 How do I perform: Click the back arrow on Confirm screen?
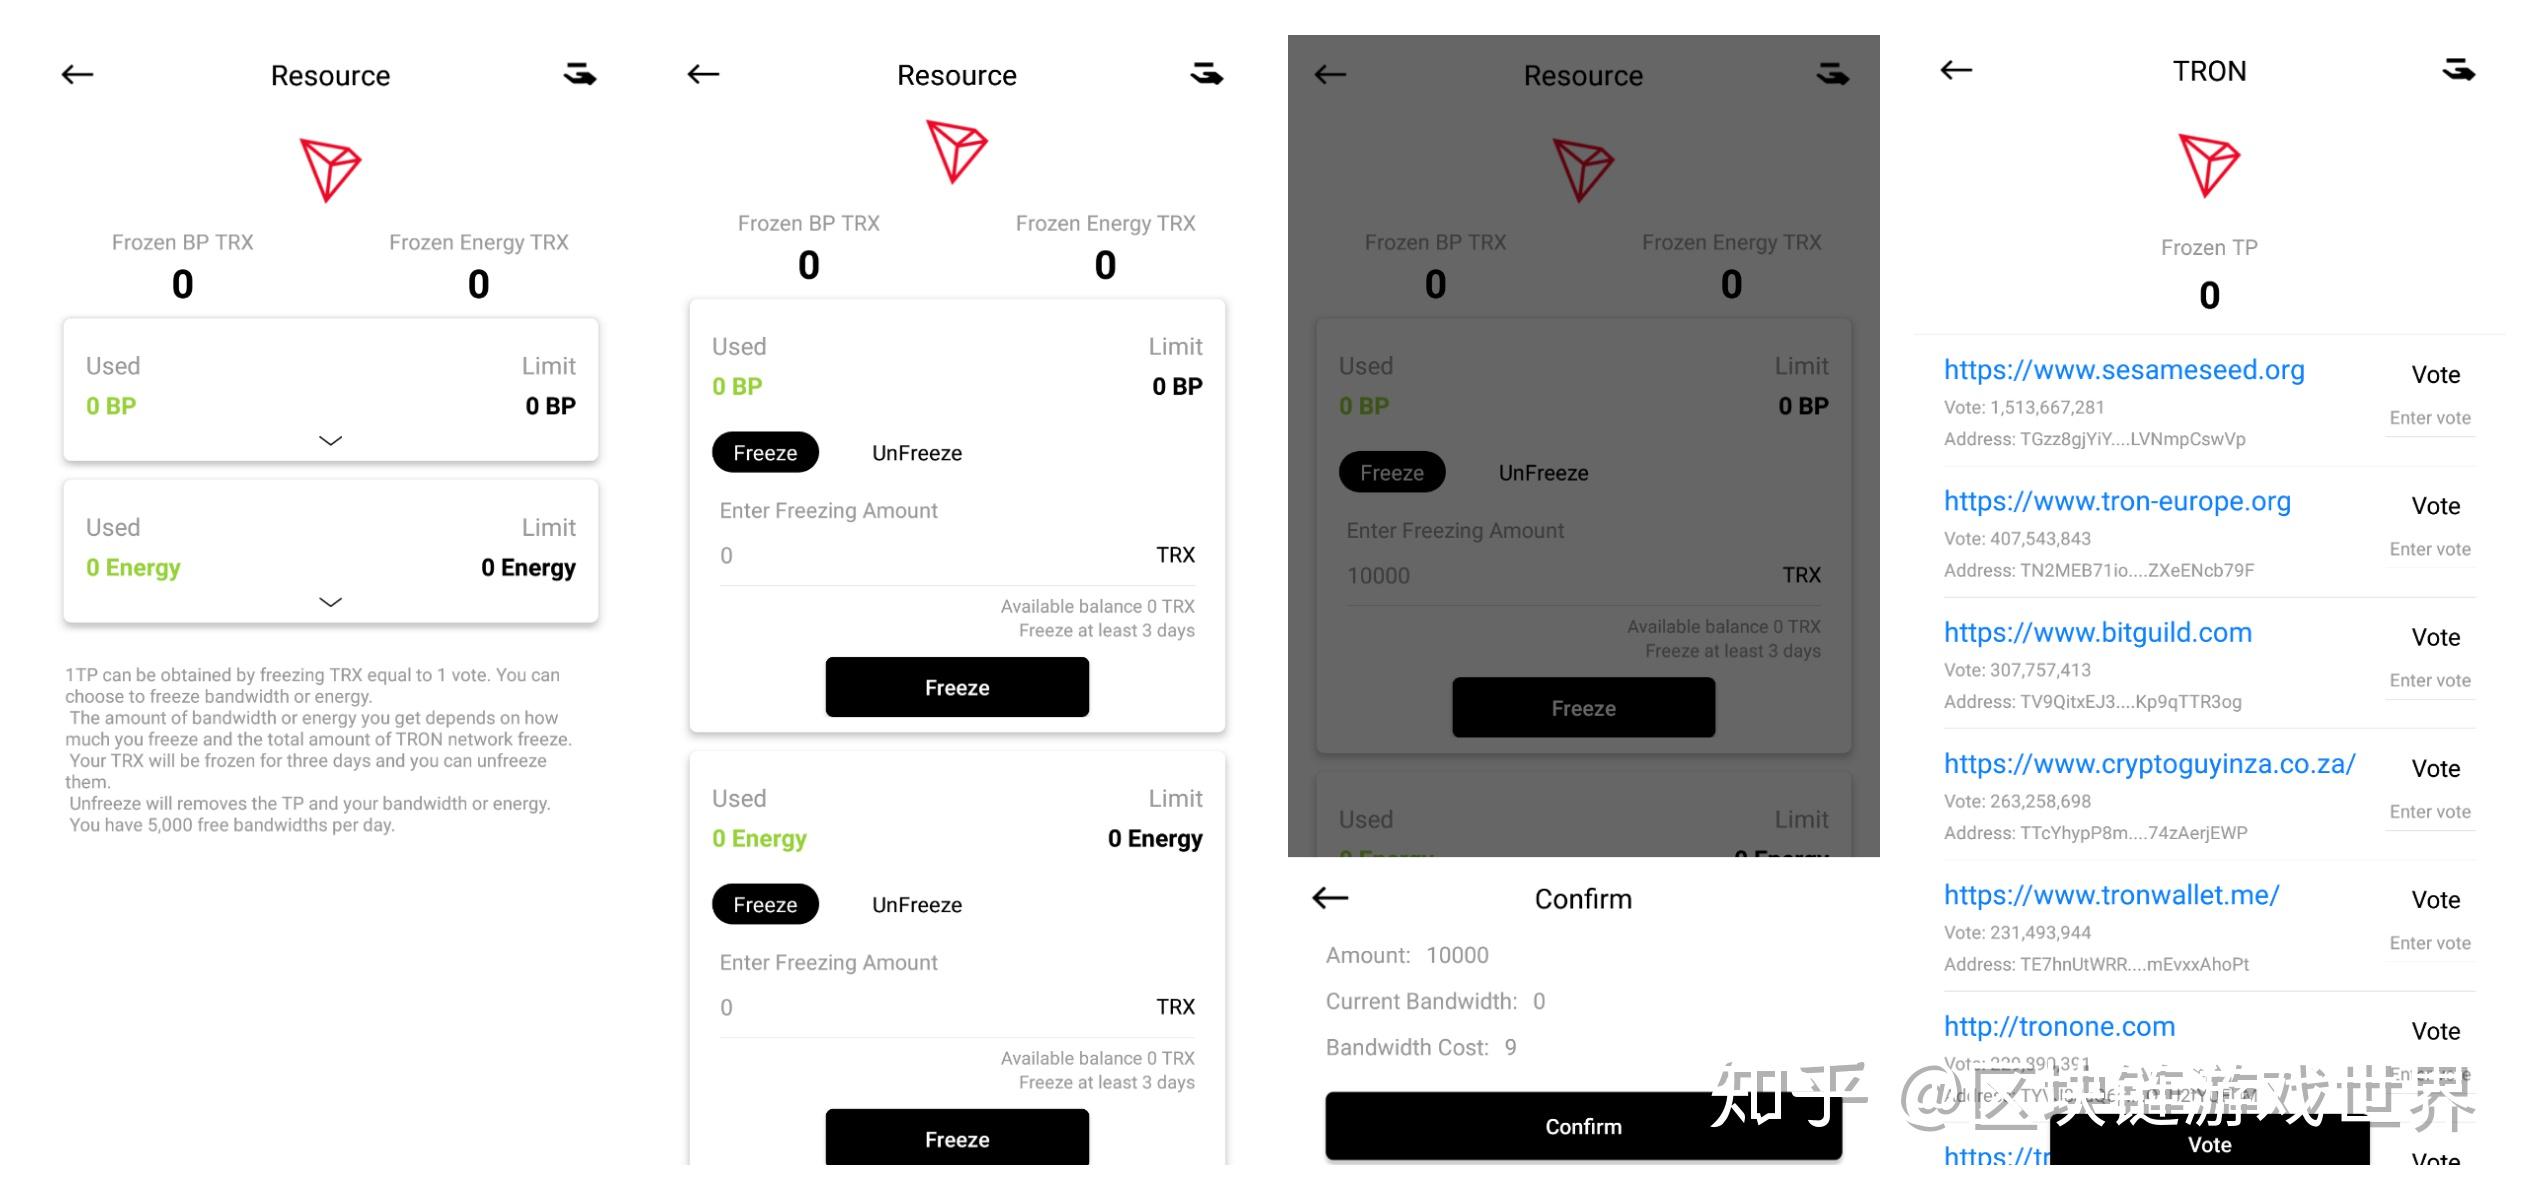[1329, 897]
